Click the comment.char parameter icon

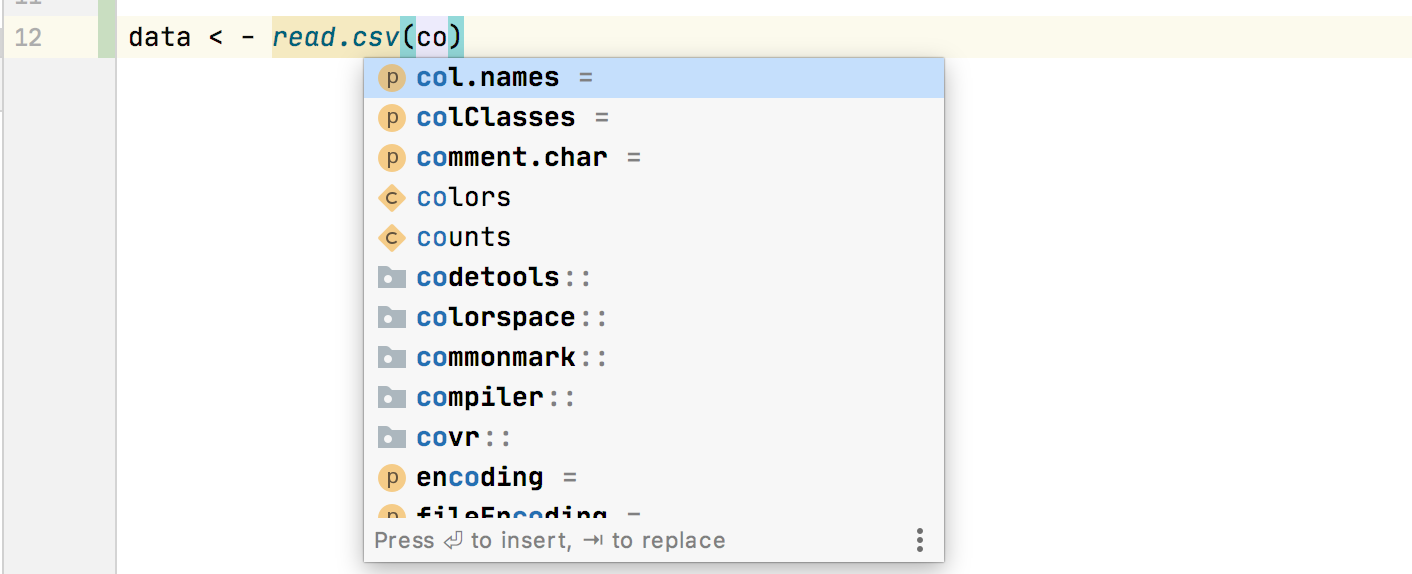tap(391, 158)
